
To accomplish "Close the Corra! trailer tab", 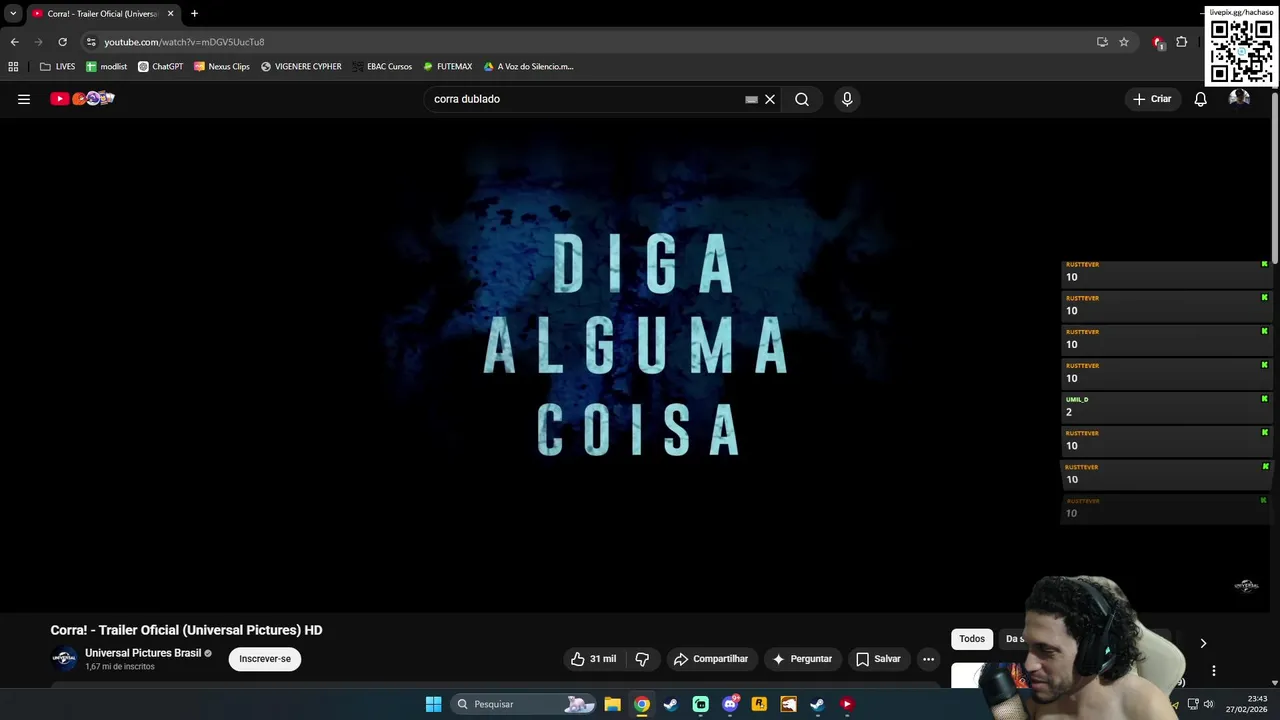I will [170, 14].
